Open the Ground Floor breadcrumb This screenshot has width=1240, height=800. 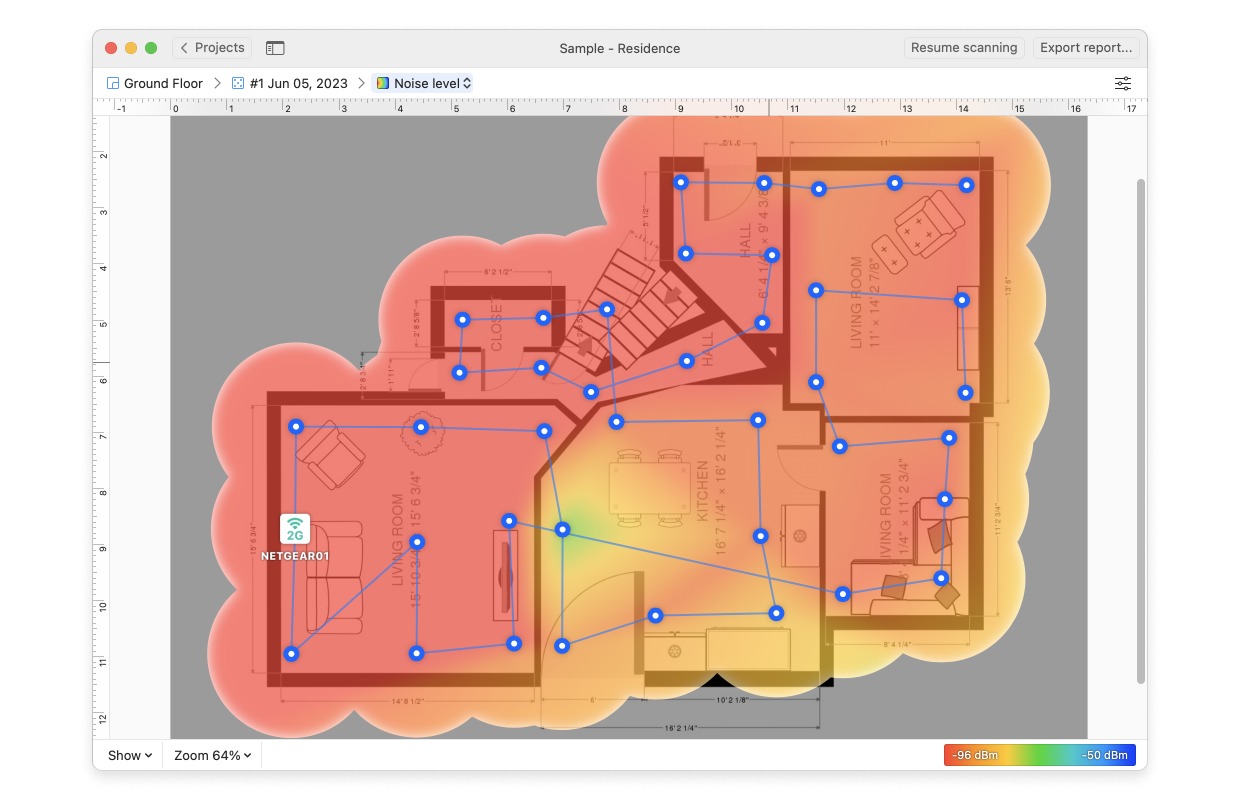point(155,83)
